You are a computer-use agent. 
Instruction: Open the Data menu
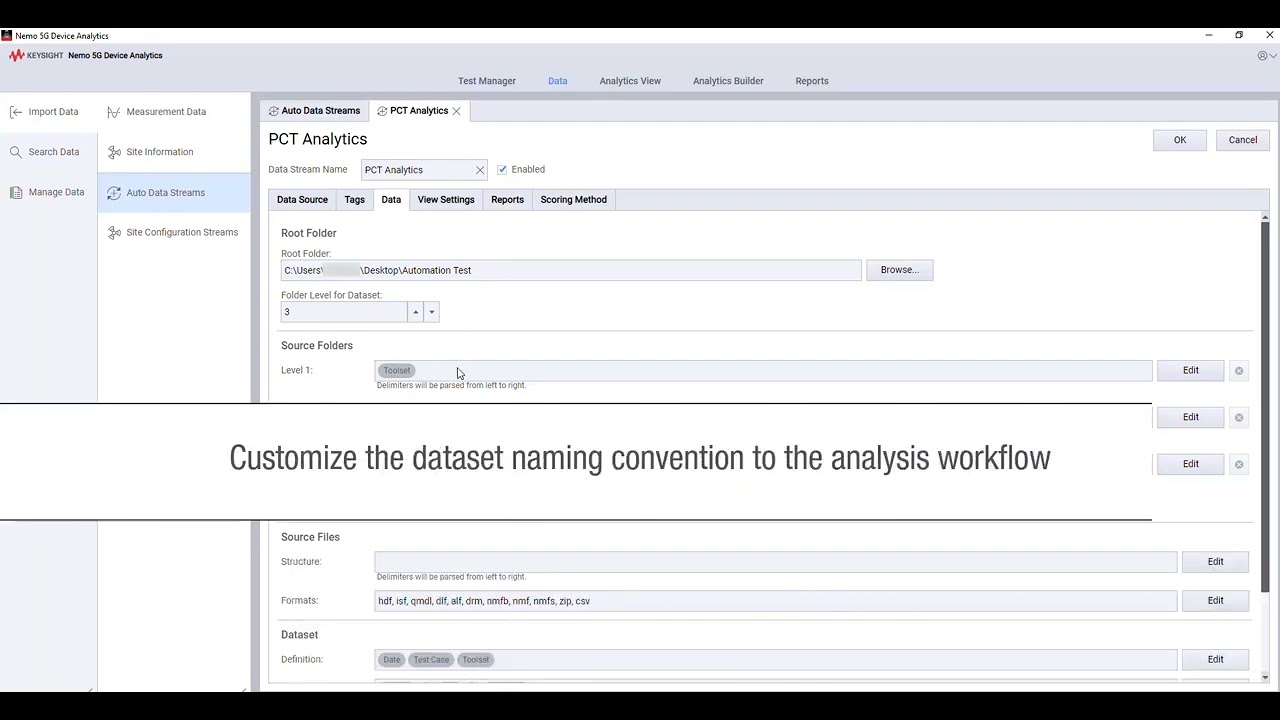558,81
